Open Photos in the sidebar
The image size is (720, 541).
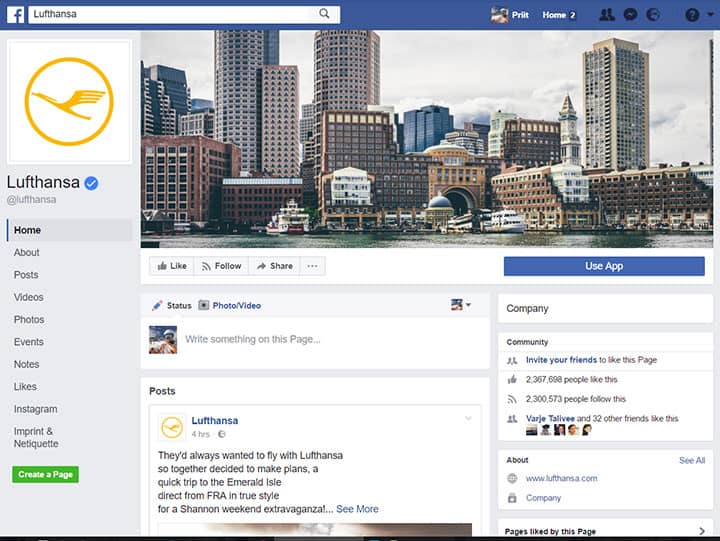29,320
